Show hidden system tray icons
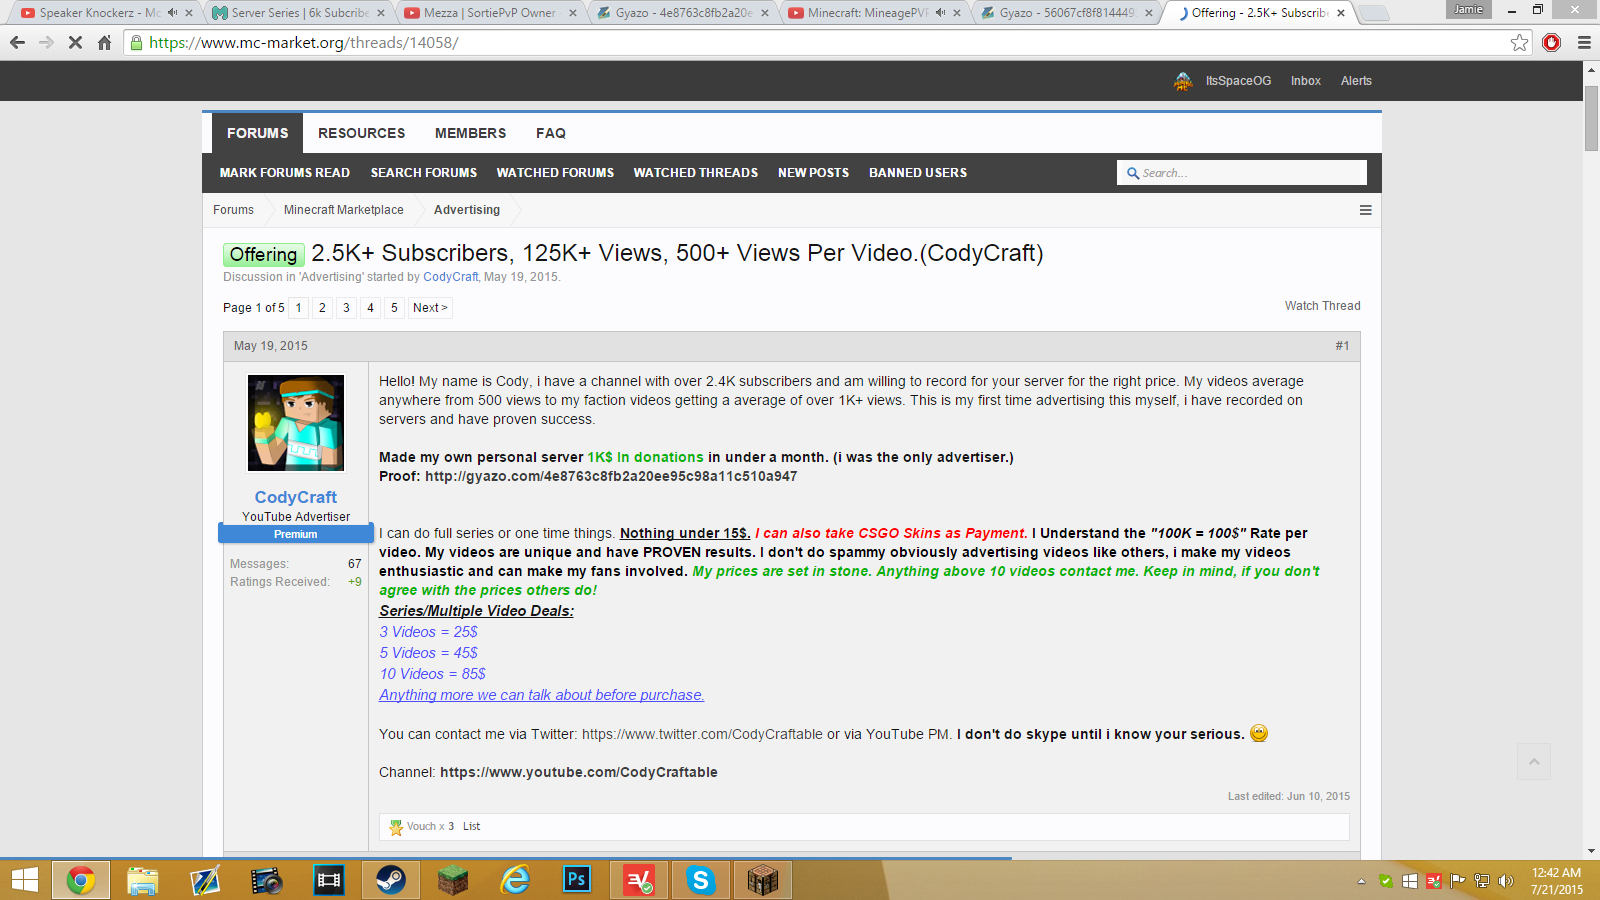1600x900 pixels. (1361, 881)
